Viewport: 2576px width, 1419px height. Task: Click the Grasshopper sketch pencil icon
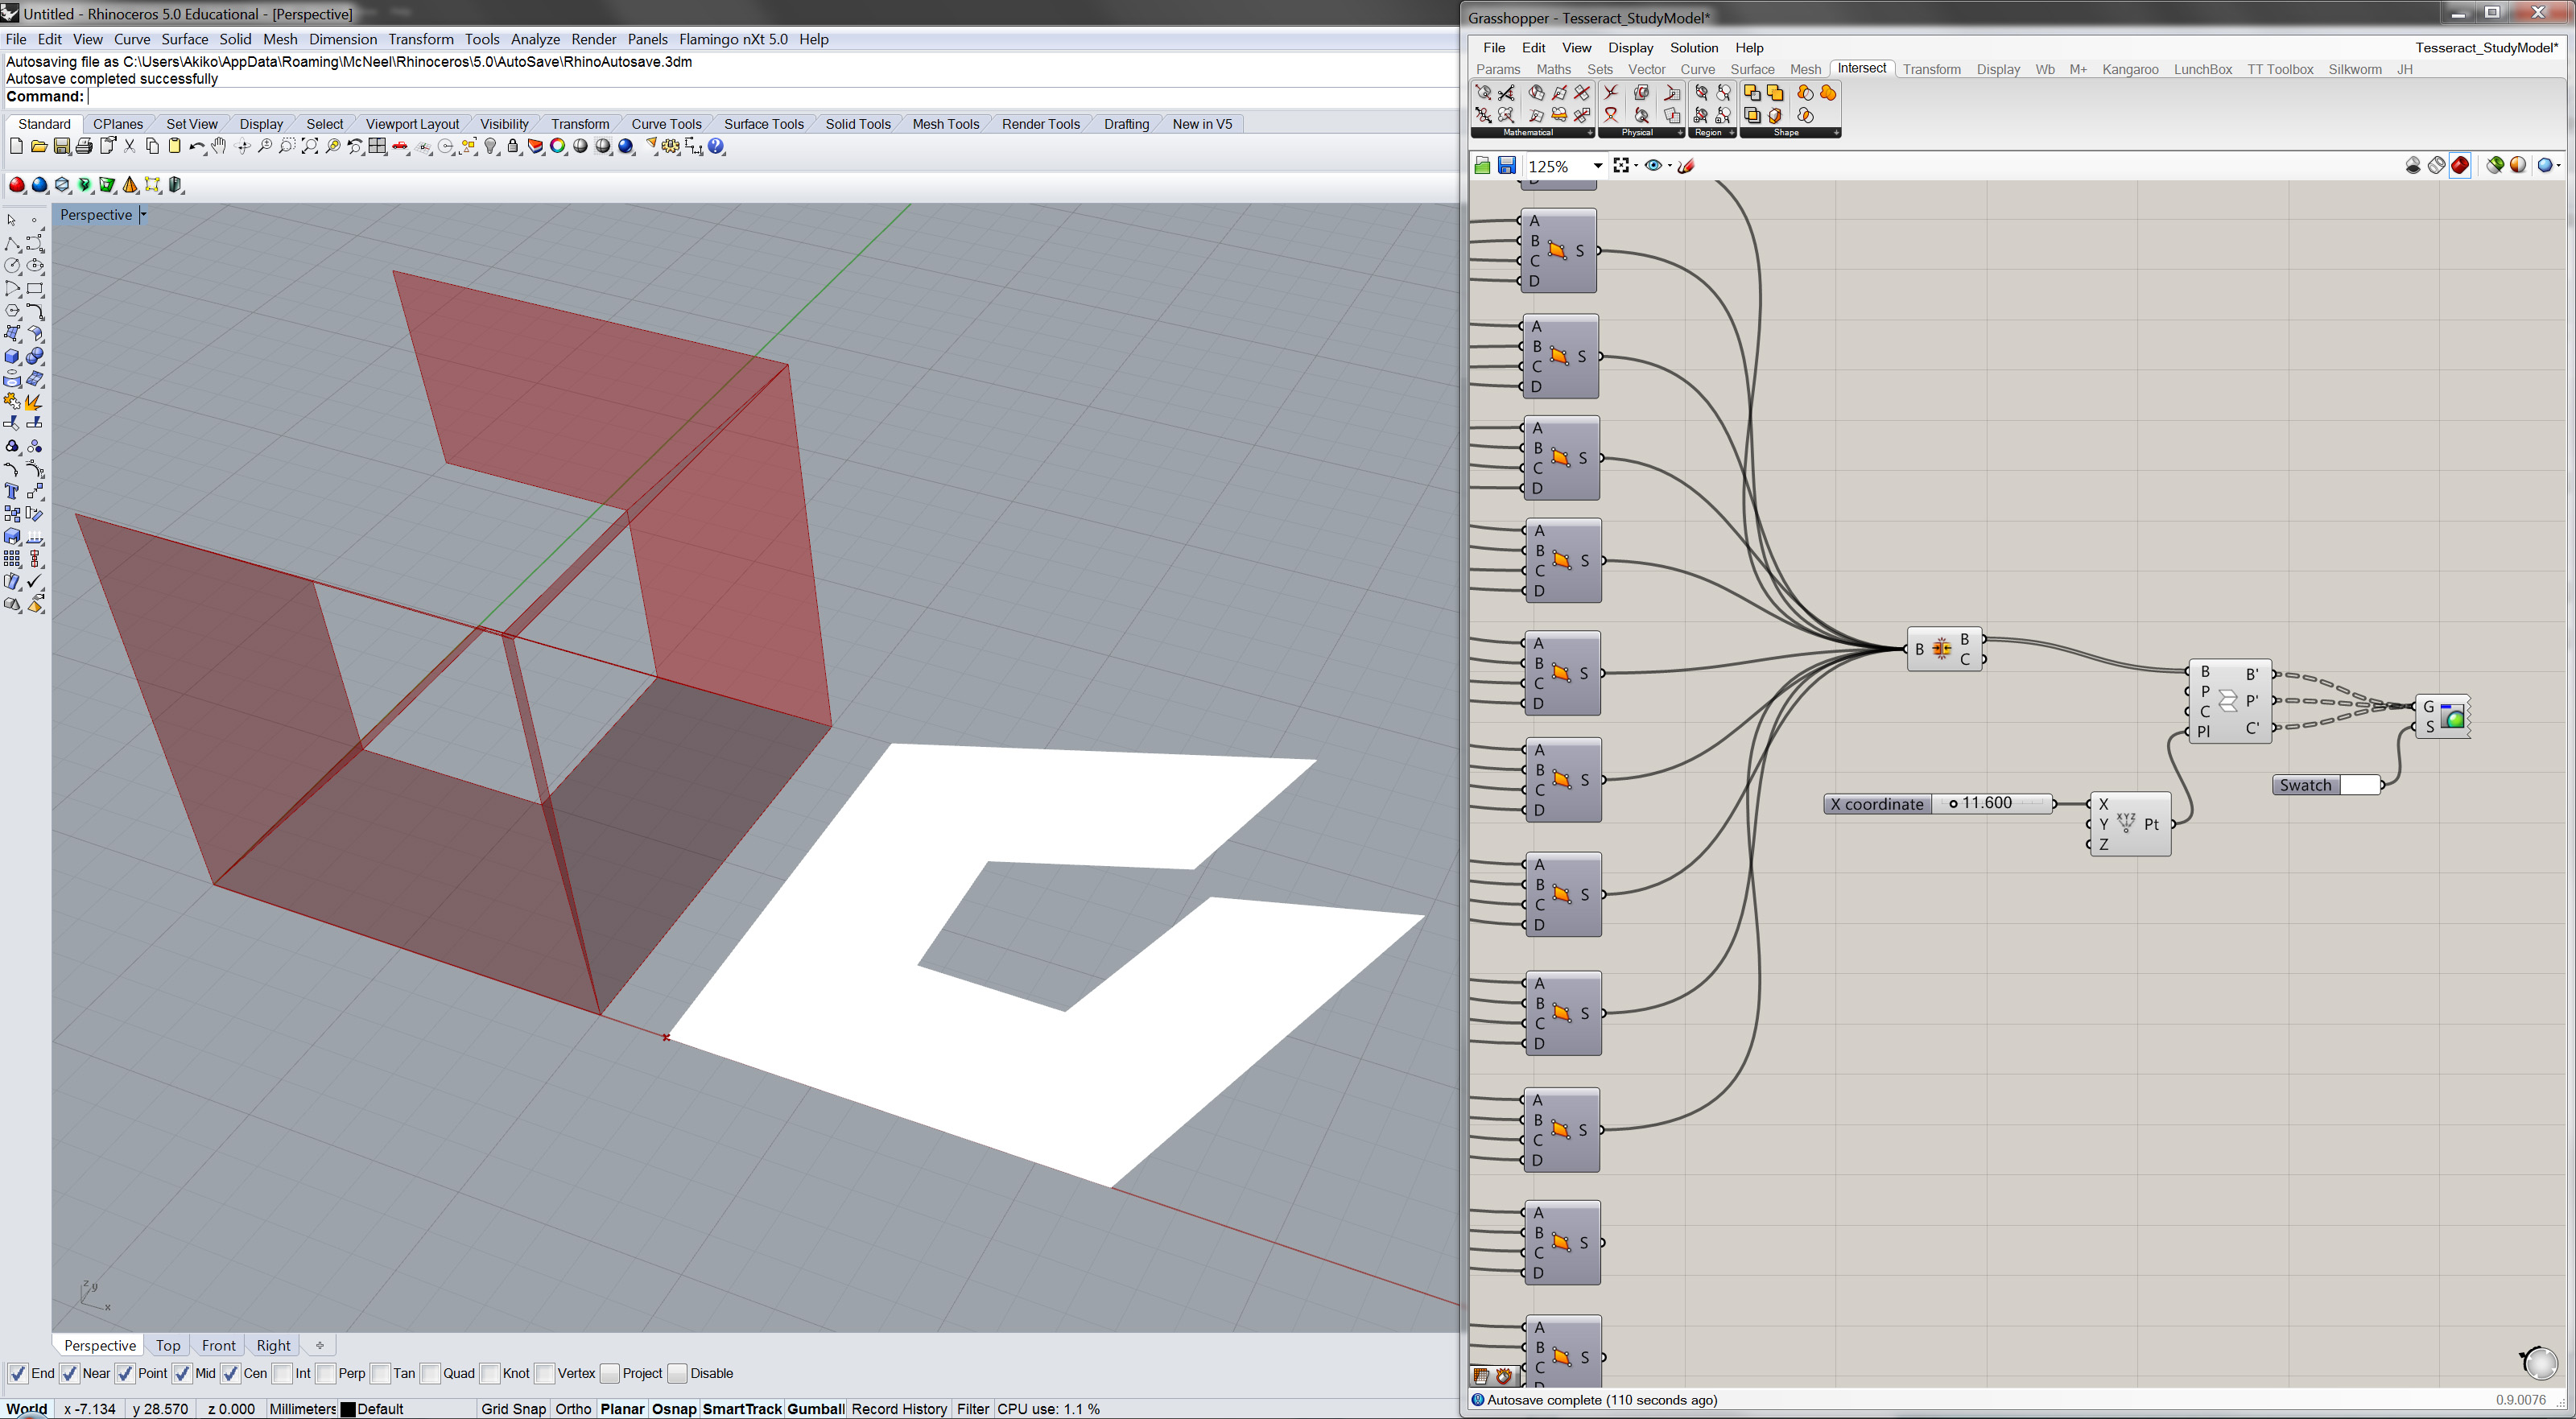1686,166
